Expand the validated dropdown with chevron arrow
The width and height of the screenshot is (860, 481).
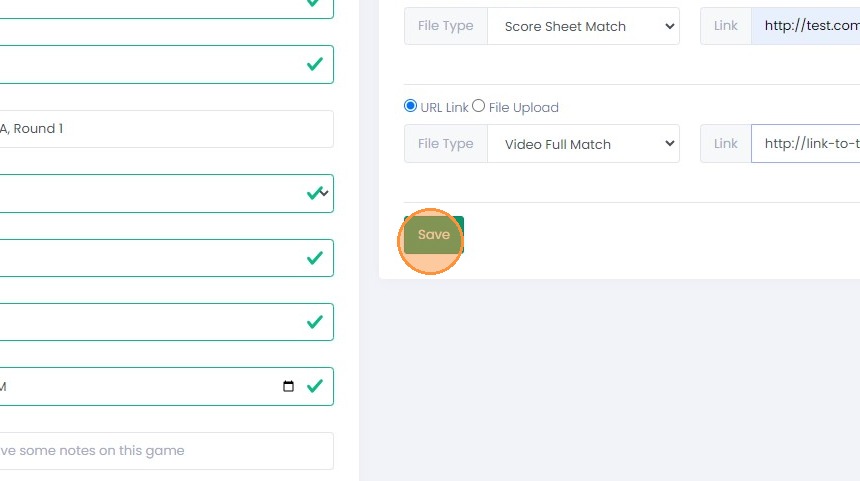[x=165, y=194]
